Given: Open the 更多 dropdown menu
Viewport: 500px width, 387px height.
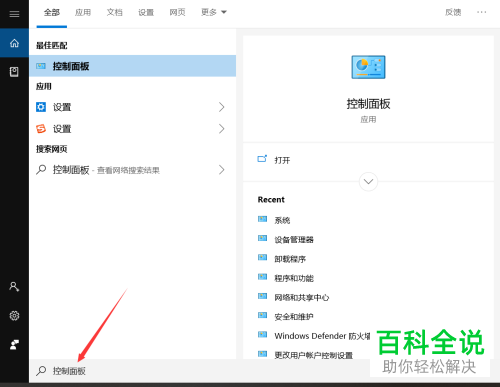Looking at the screenshot, I should [x=214, y=12].
